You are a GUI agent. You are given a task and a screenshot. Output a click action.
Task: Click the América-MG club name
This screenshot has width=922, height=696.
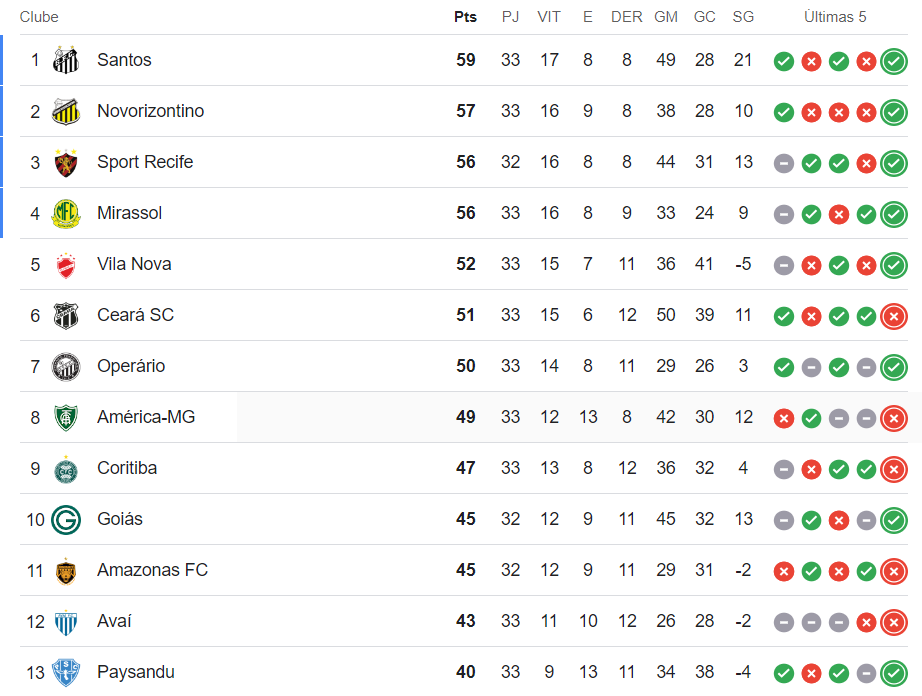point(146,417)
